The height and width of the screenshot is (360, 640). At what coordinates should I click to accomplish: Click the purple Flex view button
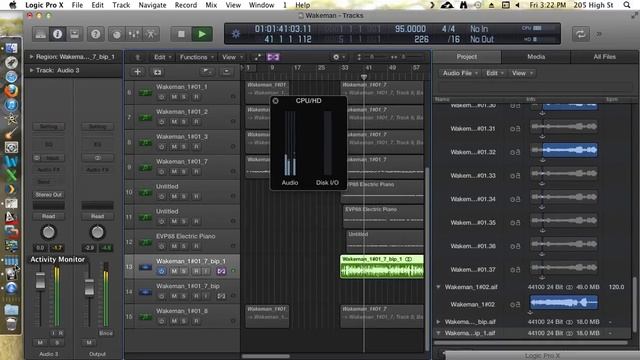(273, 57)
